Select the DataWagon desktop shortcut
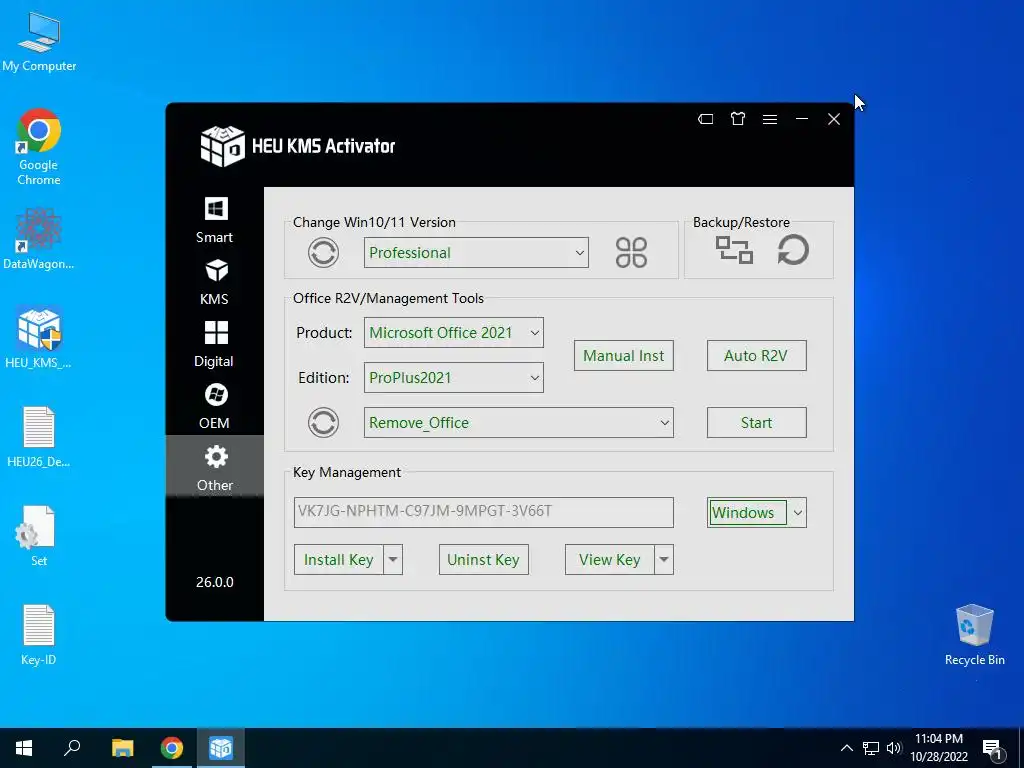Image resolution: width=1024 pixels, height=768 pixels. 39,238
